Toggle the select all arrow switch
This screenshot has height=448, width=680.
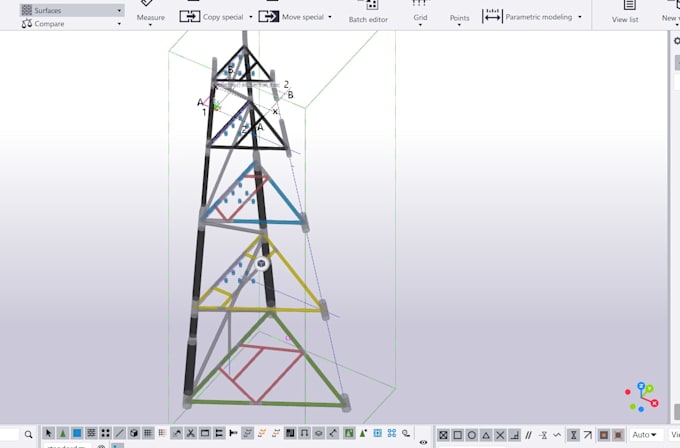(x=49, y=433)
